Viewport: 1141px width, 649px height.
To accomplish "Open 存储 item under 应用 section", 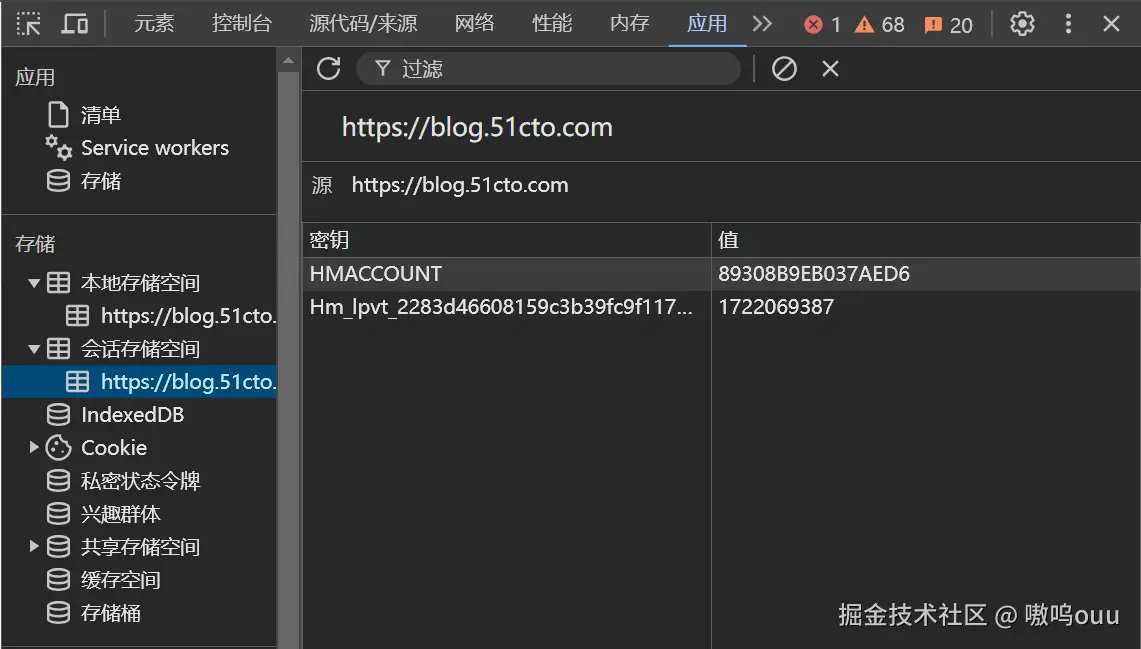I will click(101, 181).
